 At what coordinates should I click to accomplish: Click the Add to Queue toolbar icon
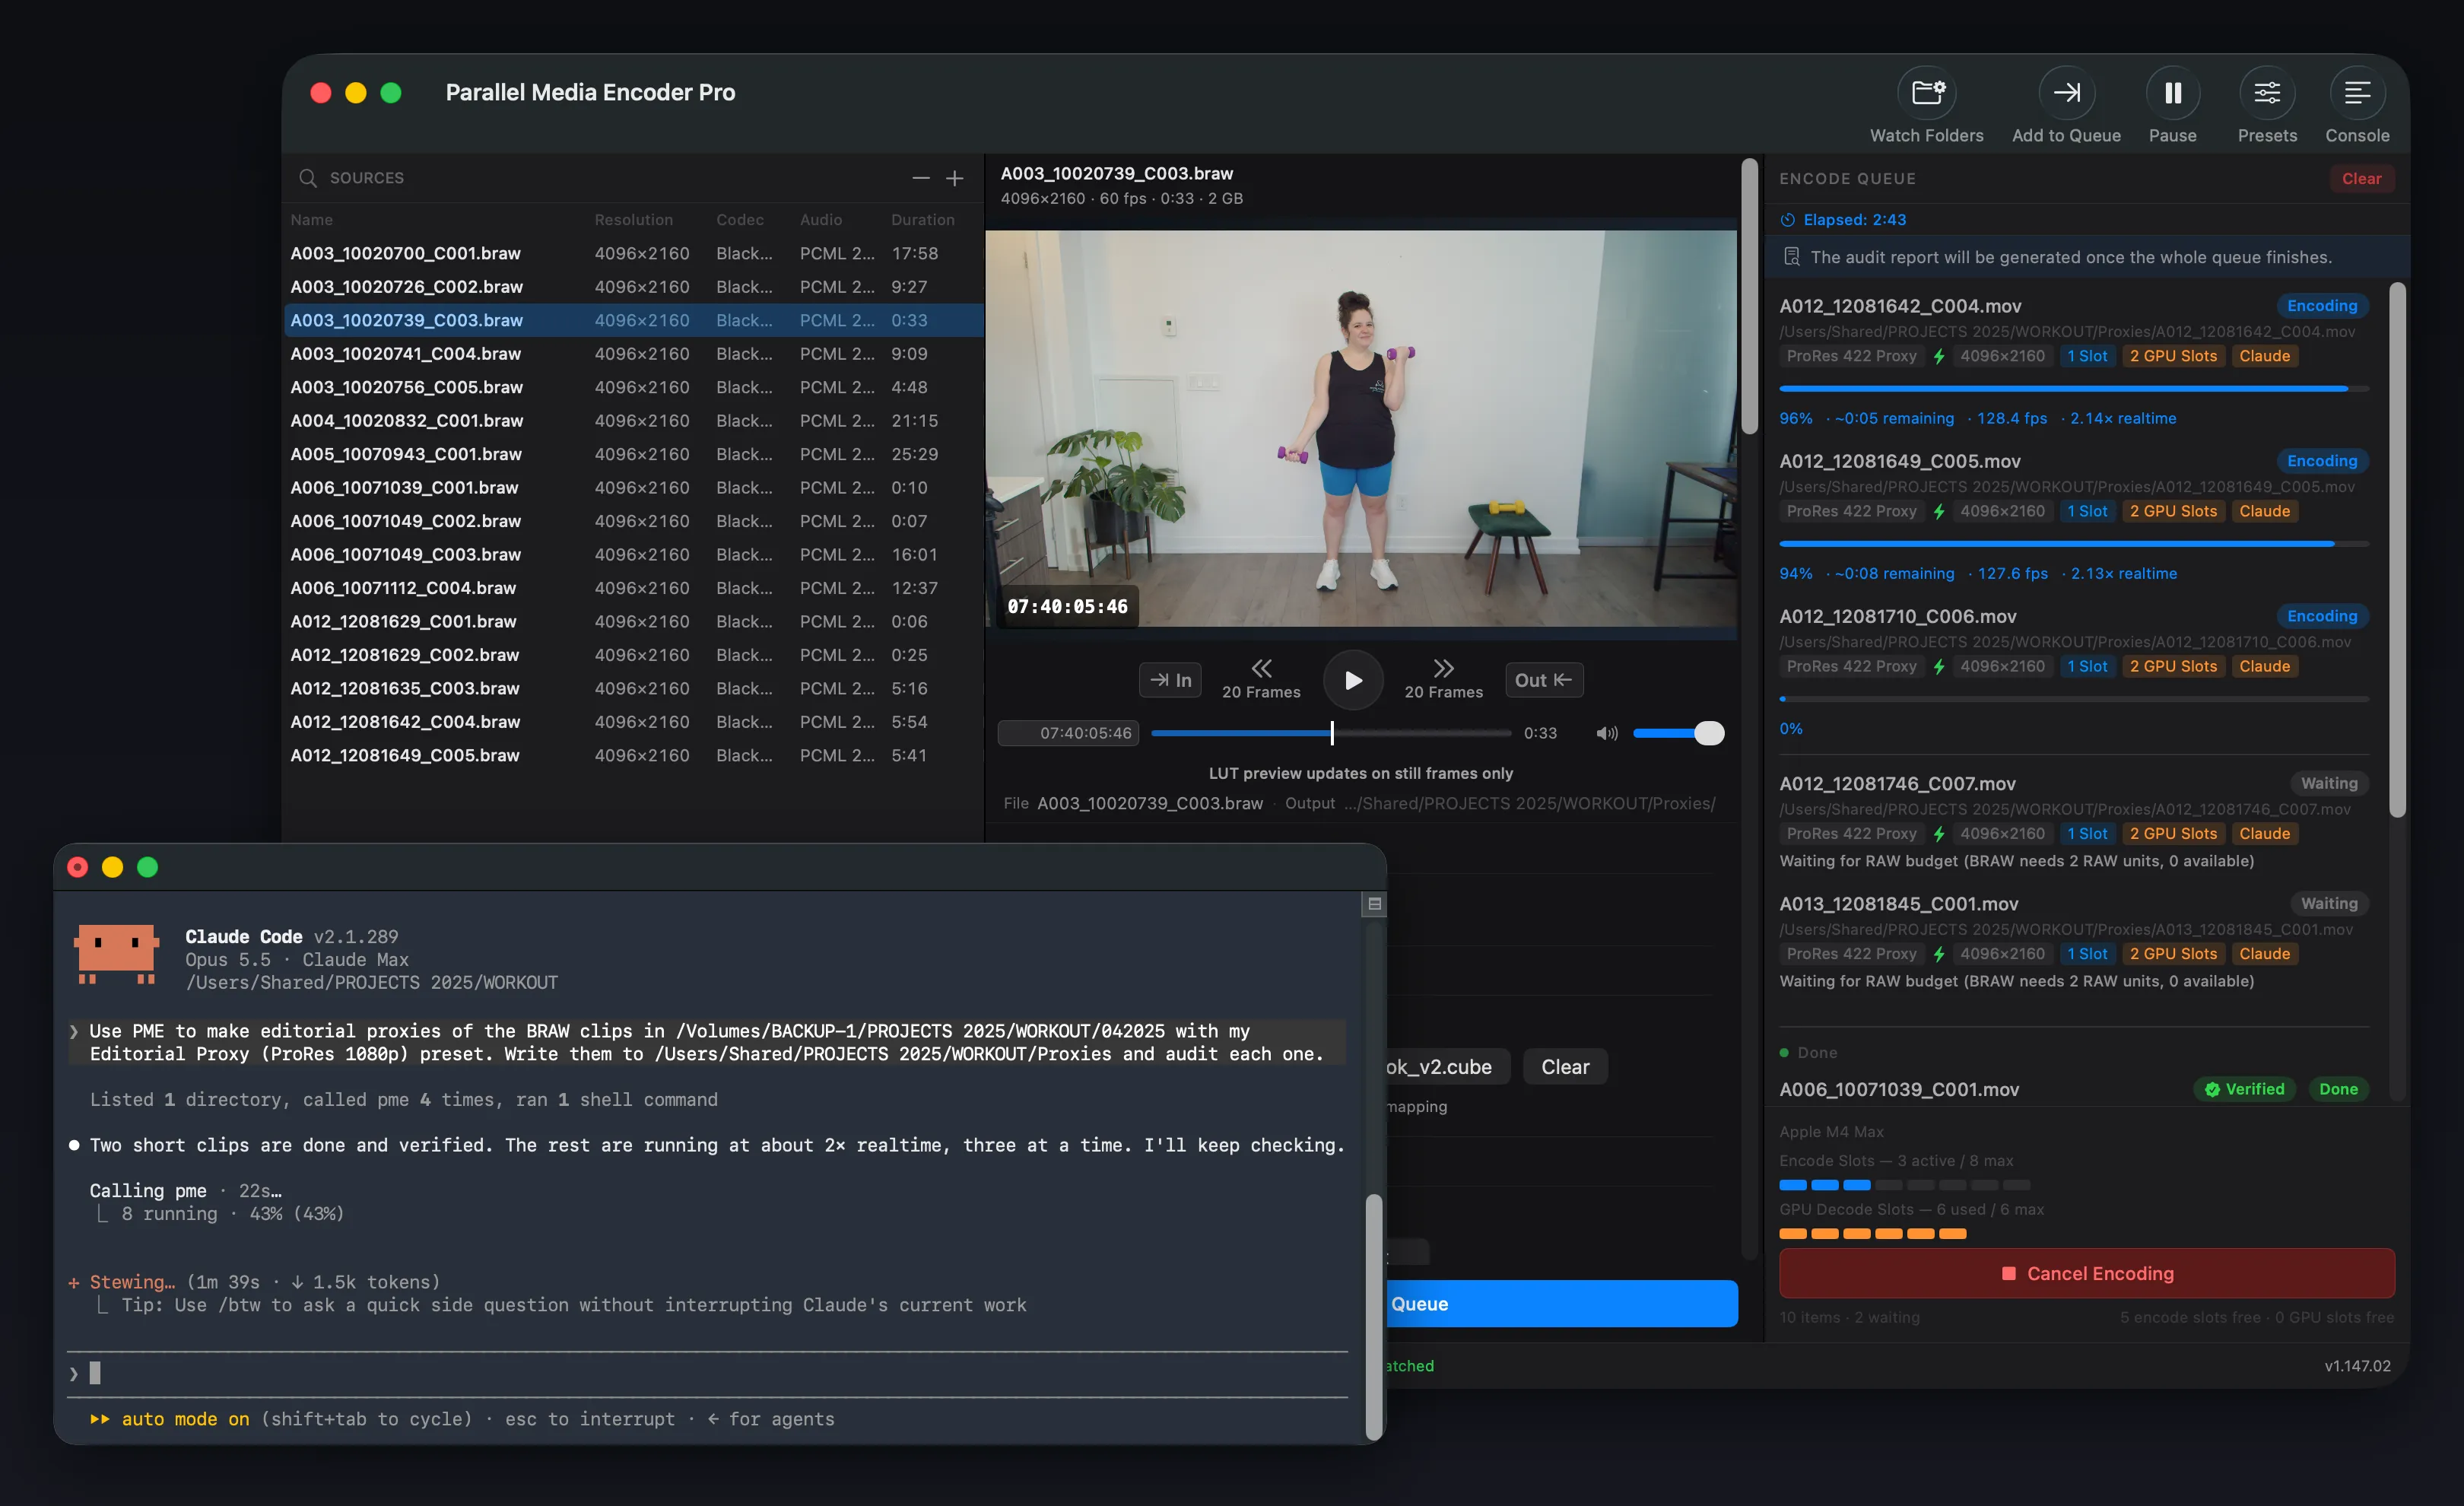pyautogui.click(x=2066, y=93)
